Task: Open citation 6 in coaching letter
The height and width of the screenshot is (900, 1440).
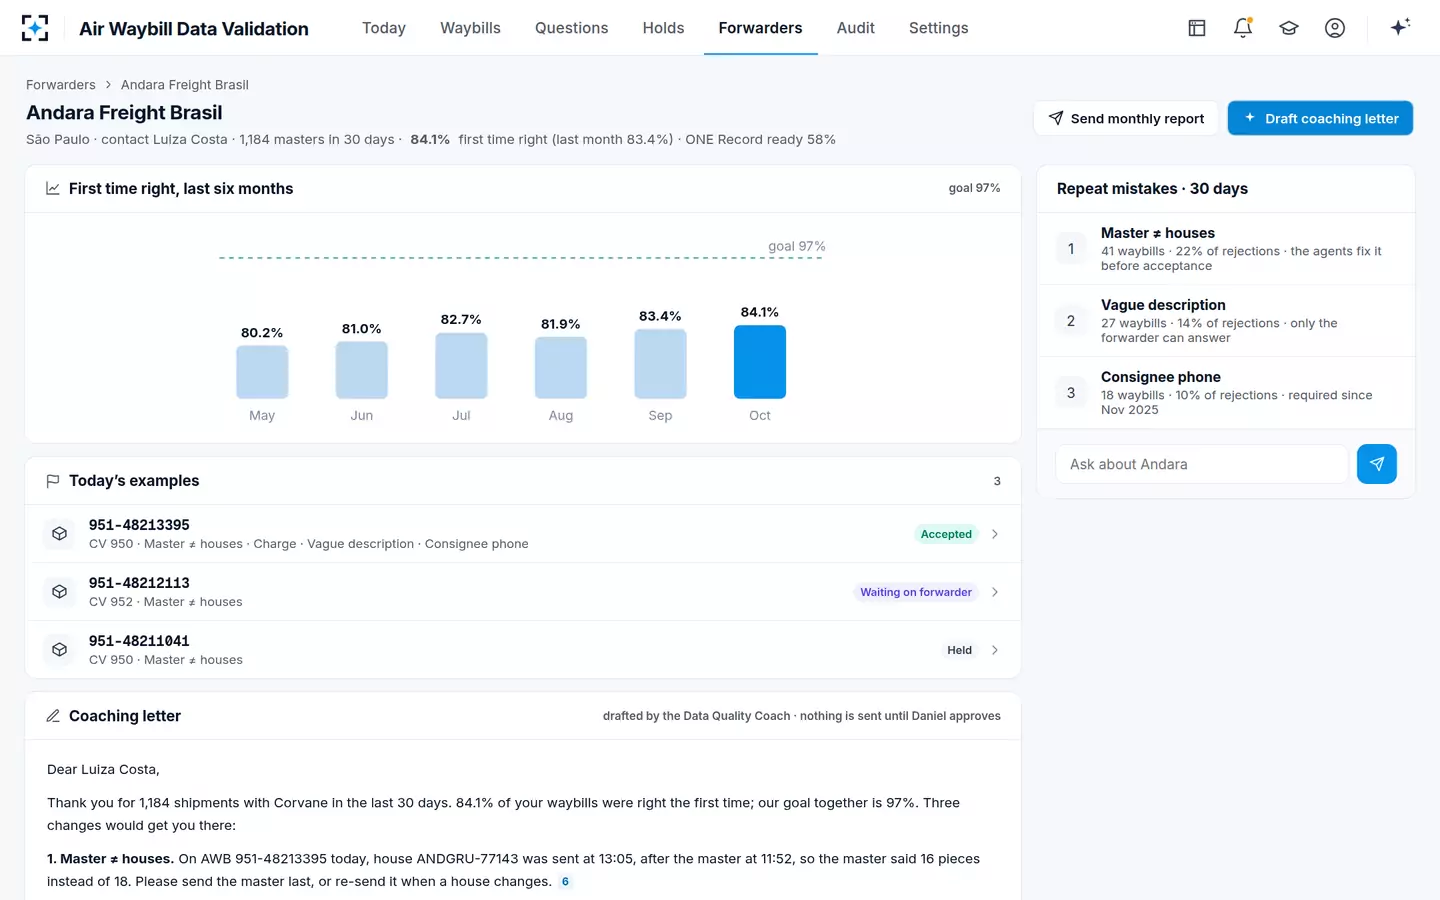Action: (x=565, y=882)
